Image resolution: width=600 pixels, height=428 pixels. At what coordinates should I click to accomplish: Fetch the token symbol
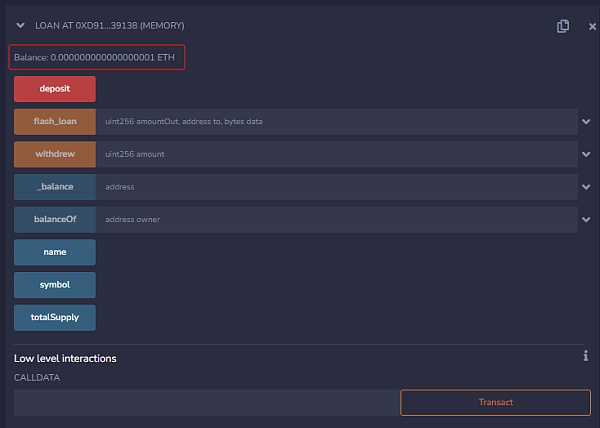[x=55, y=285]
